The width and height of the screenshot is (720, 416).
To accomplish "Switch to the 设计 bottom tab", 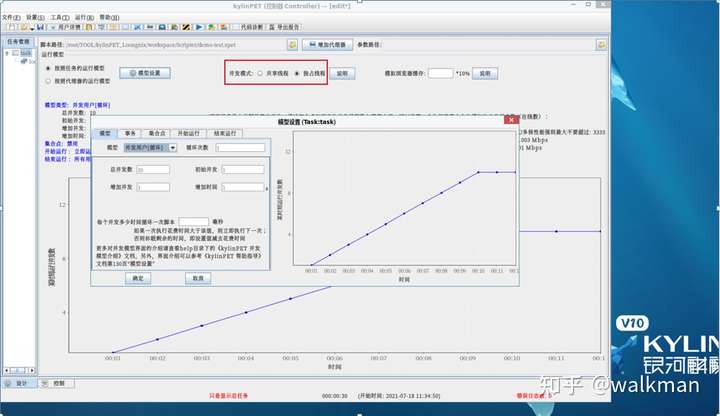I will pos(18,383).
